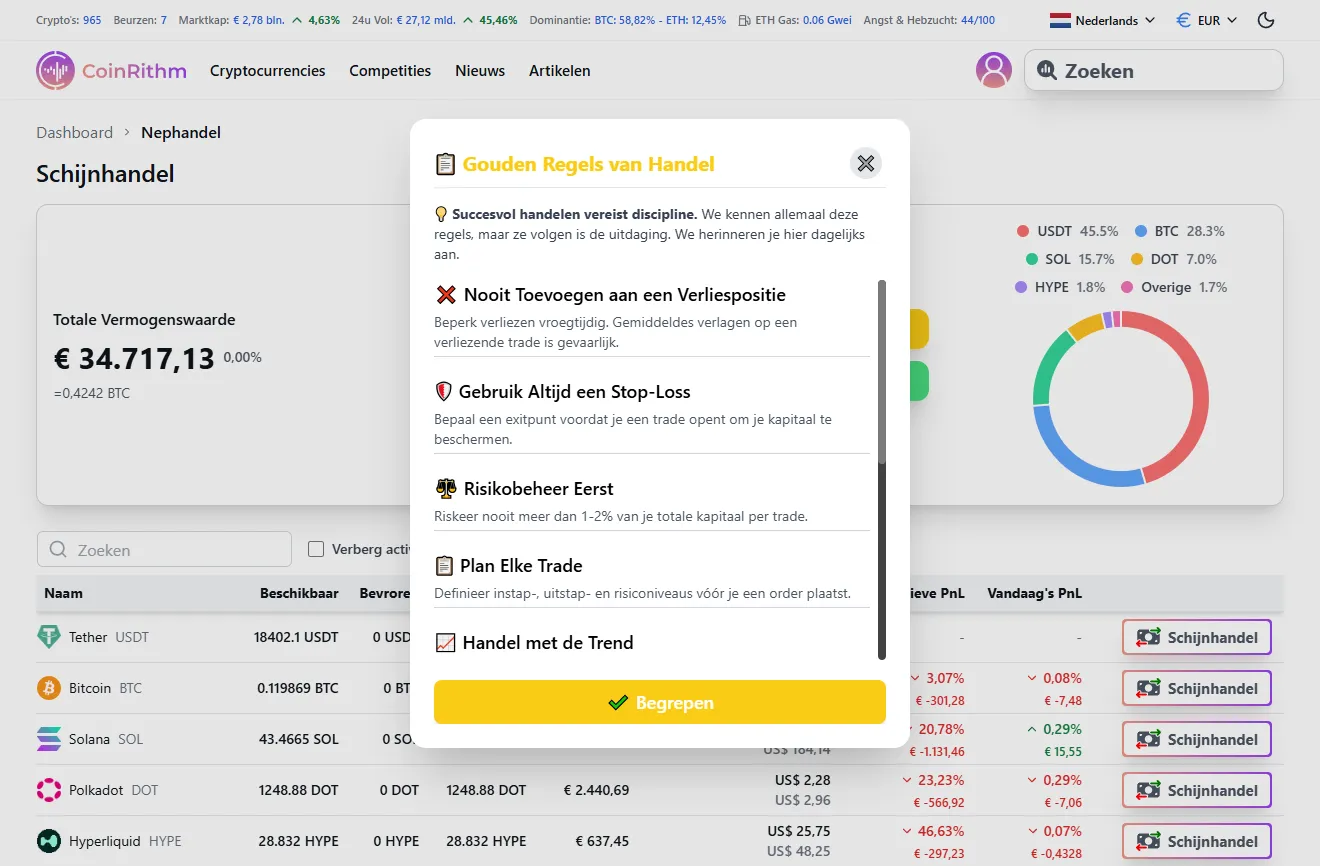This screenshot has height=866, width=1320.
Task: Open the Nieuws navigation item
Action: point(480,70)
